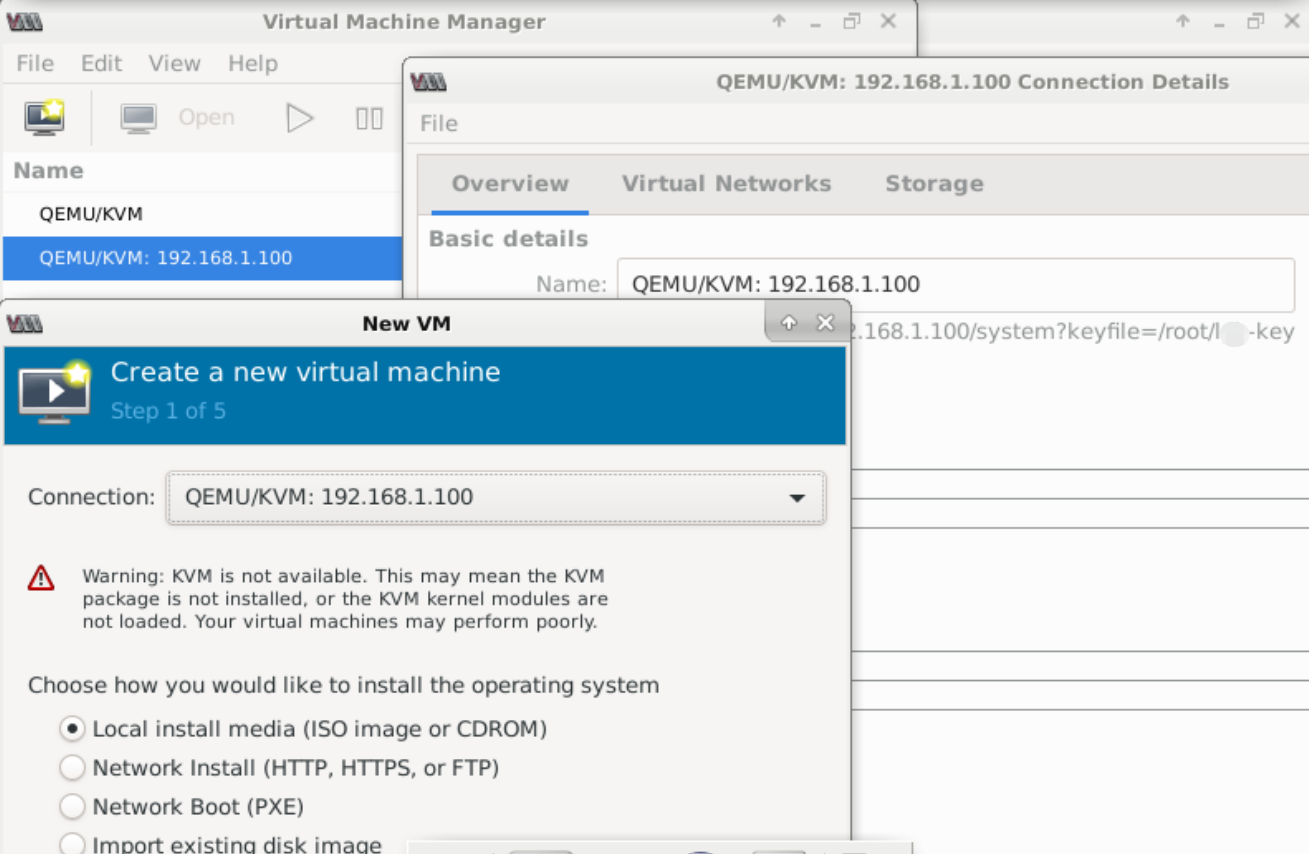Click the Connection Details window logo icon
The height and width of the screenshot is (854, 1309).
point(428,82)
